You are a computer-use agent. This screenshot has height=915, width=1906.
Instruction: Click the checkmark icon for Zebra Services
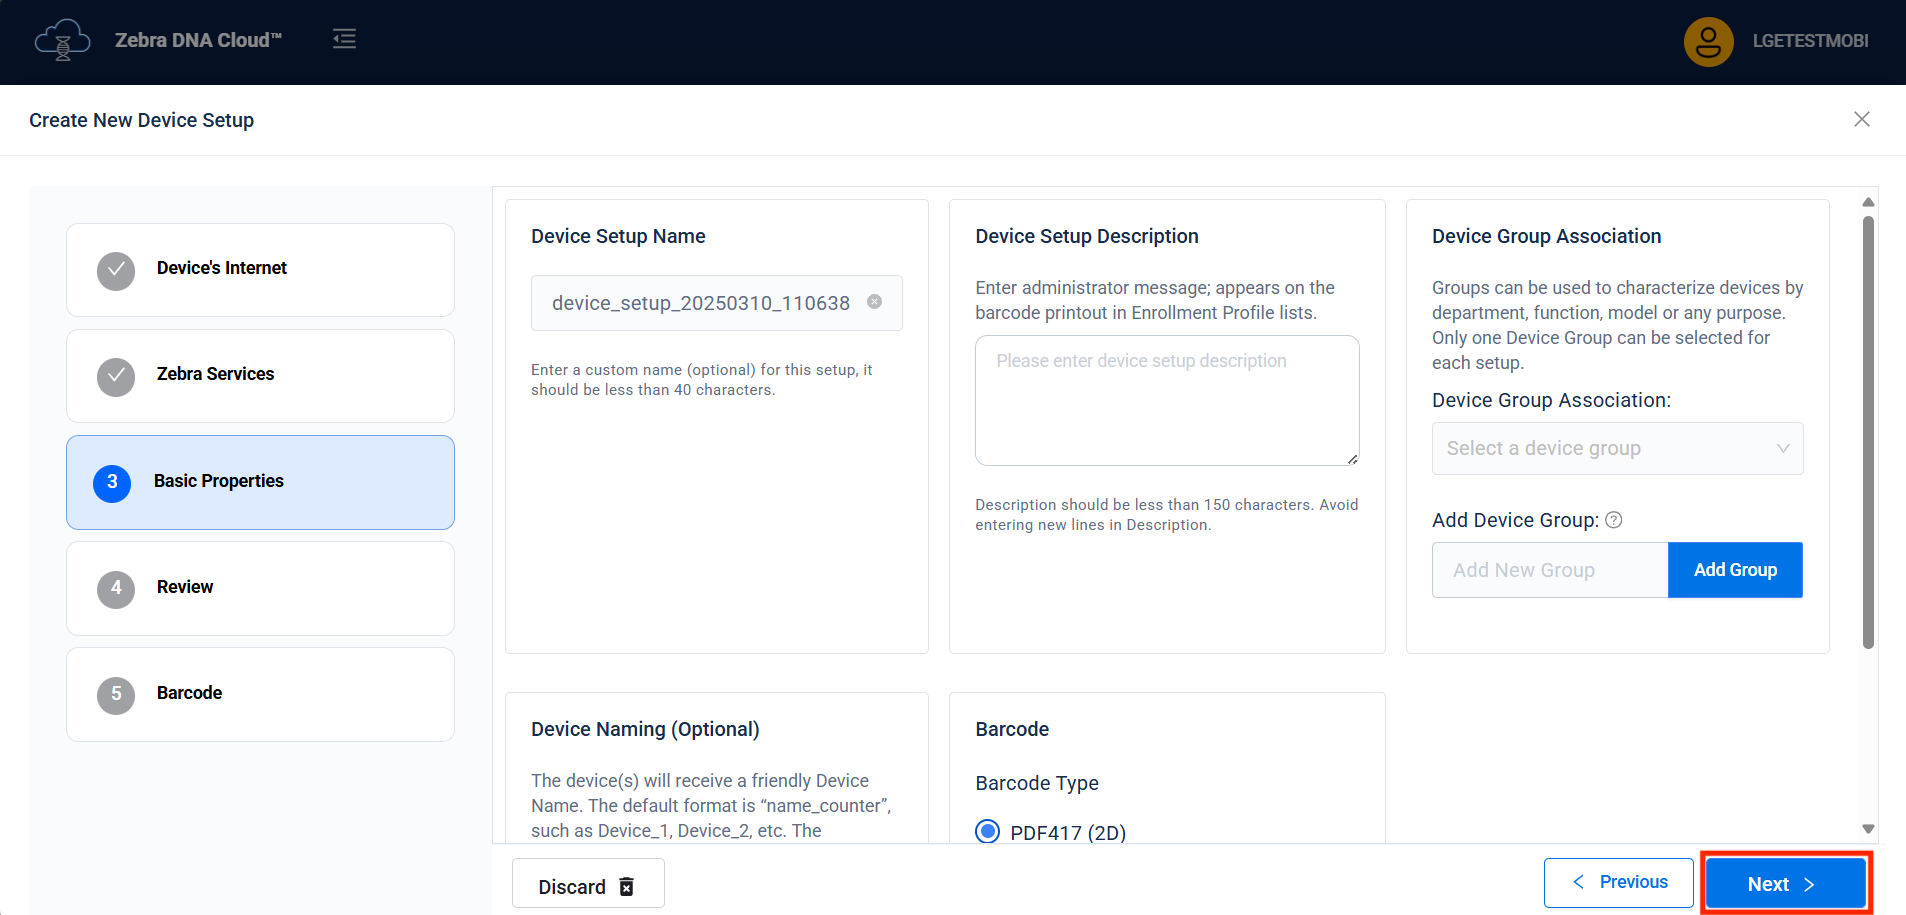[116, 376]
